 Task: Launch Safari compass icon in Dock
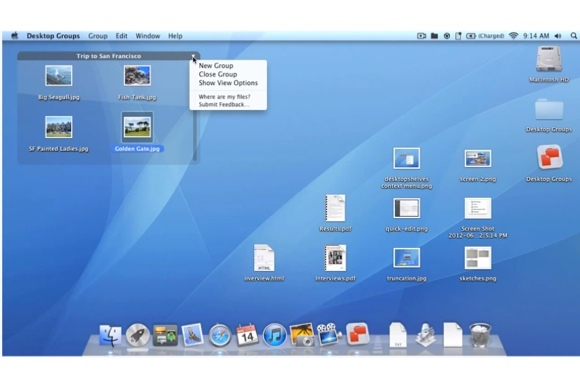[x=220, y=335]
